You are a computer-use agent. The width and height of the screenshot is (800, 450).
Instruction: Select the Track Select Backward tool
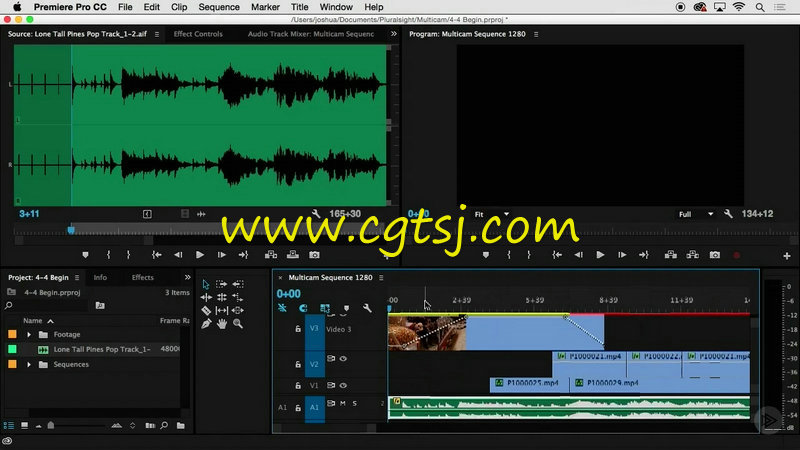(x=238, y=284)
